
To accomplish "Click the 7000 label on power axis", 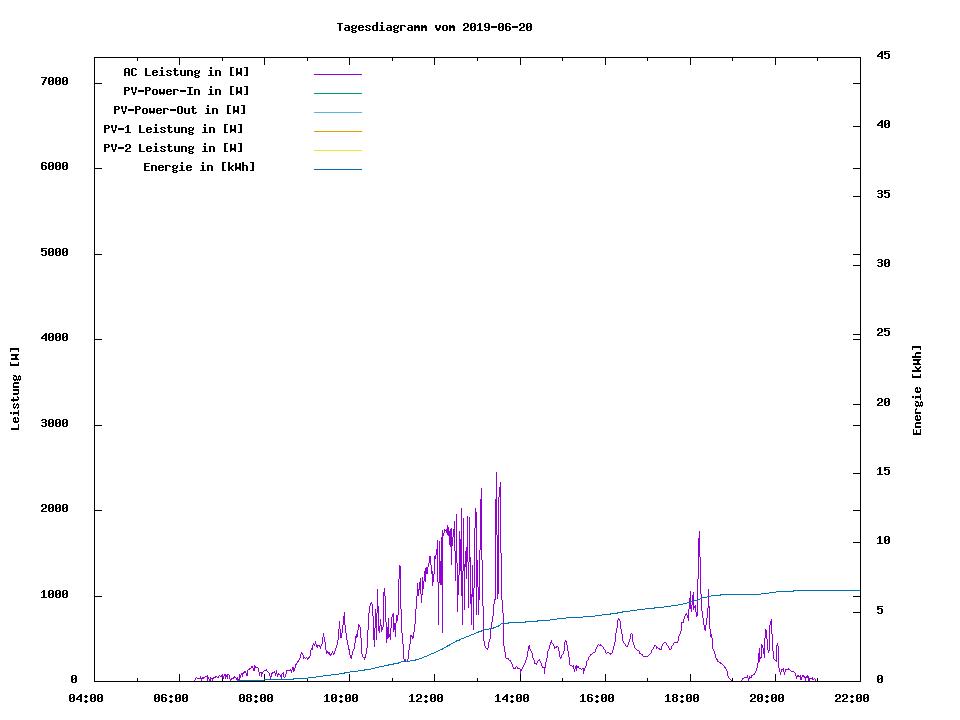I will point(54,81).
